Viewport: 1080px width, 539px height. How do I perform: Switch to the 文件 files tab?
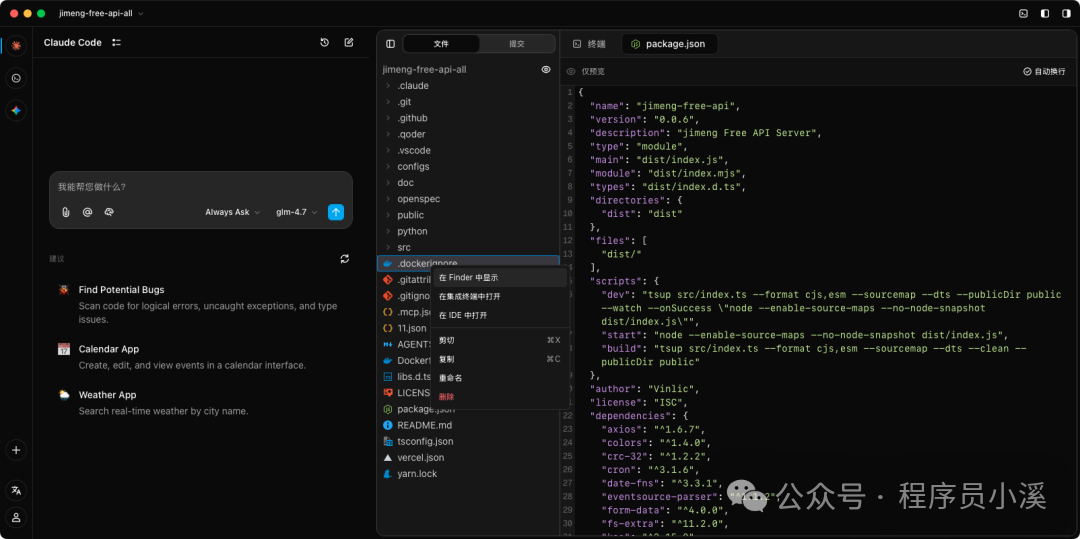point(442,43)
